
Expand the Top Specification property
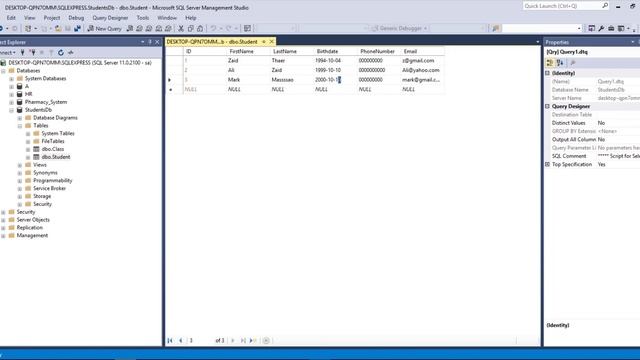coord(547,164)
